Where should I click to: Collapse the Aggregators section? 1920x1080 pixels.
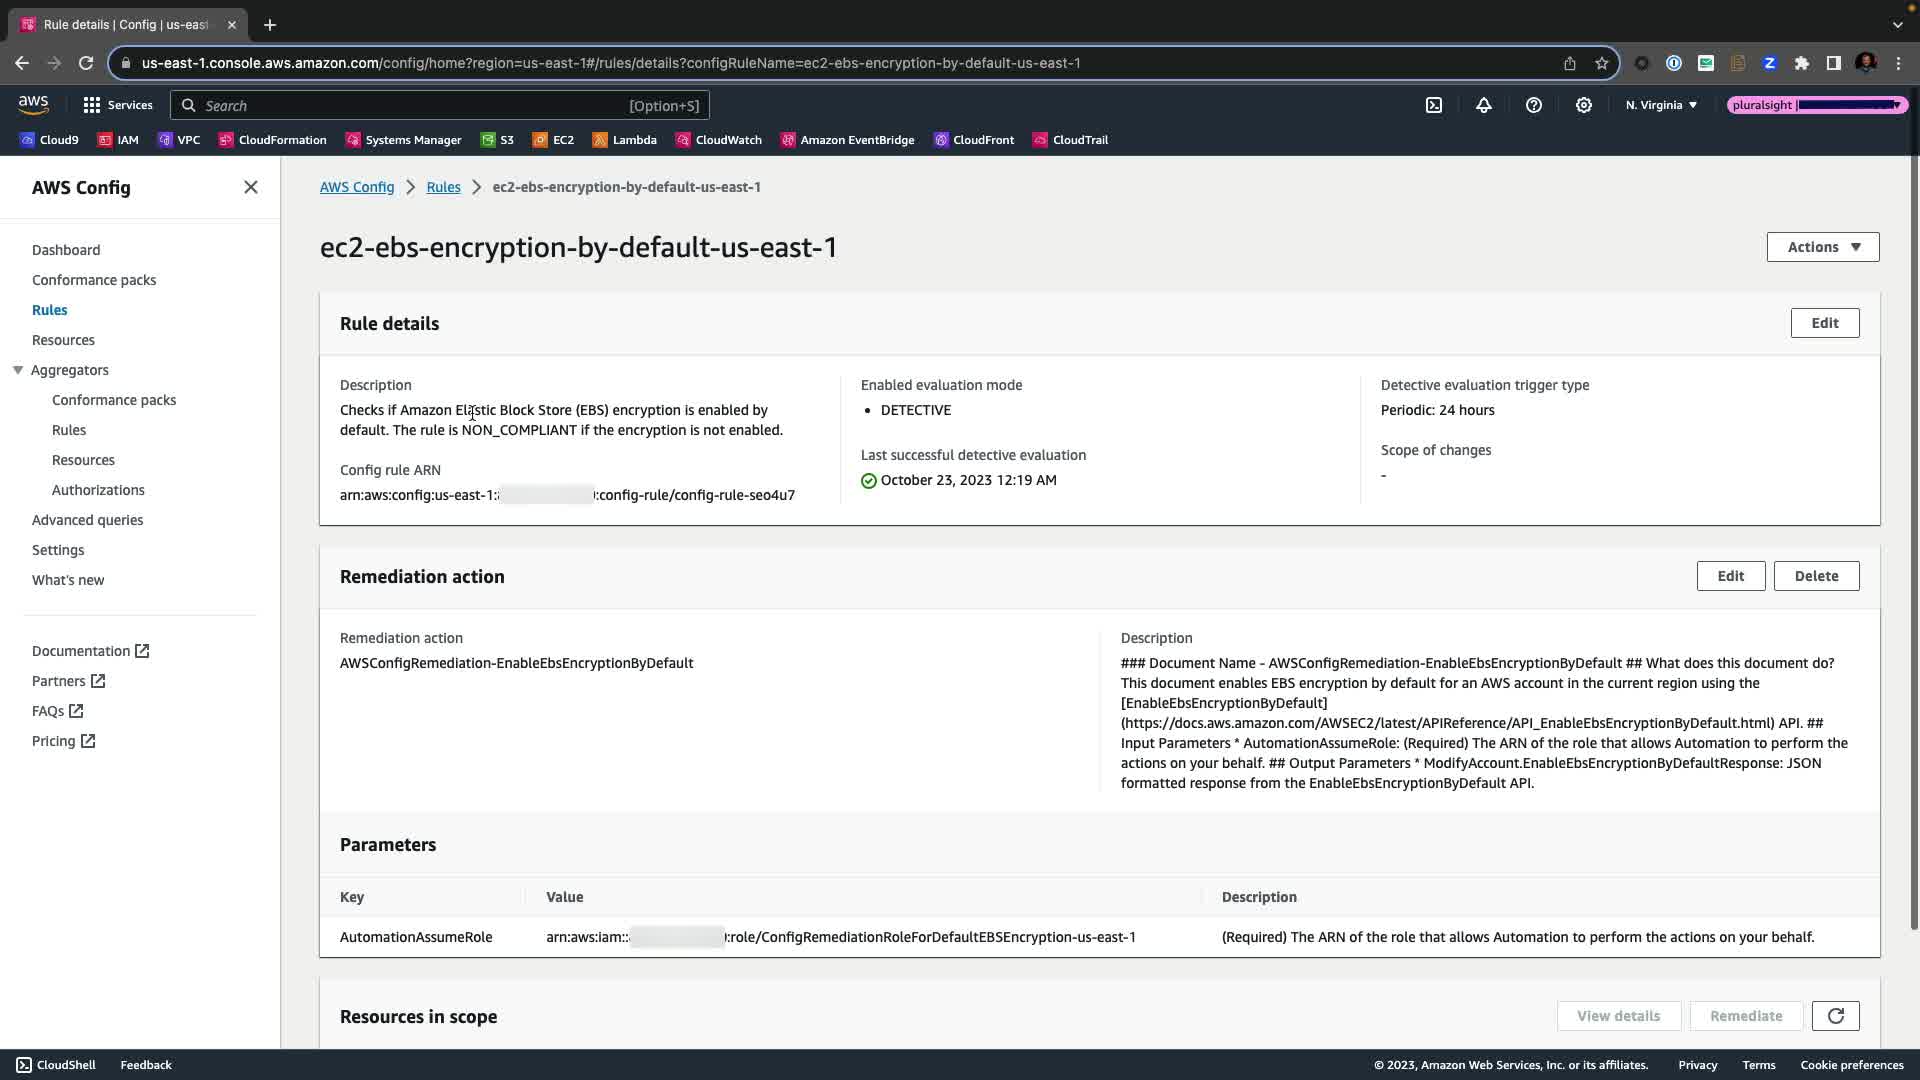point(18,370)
